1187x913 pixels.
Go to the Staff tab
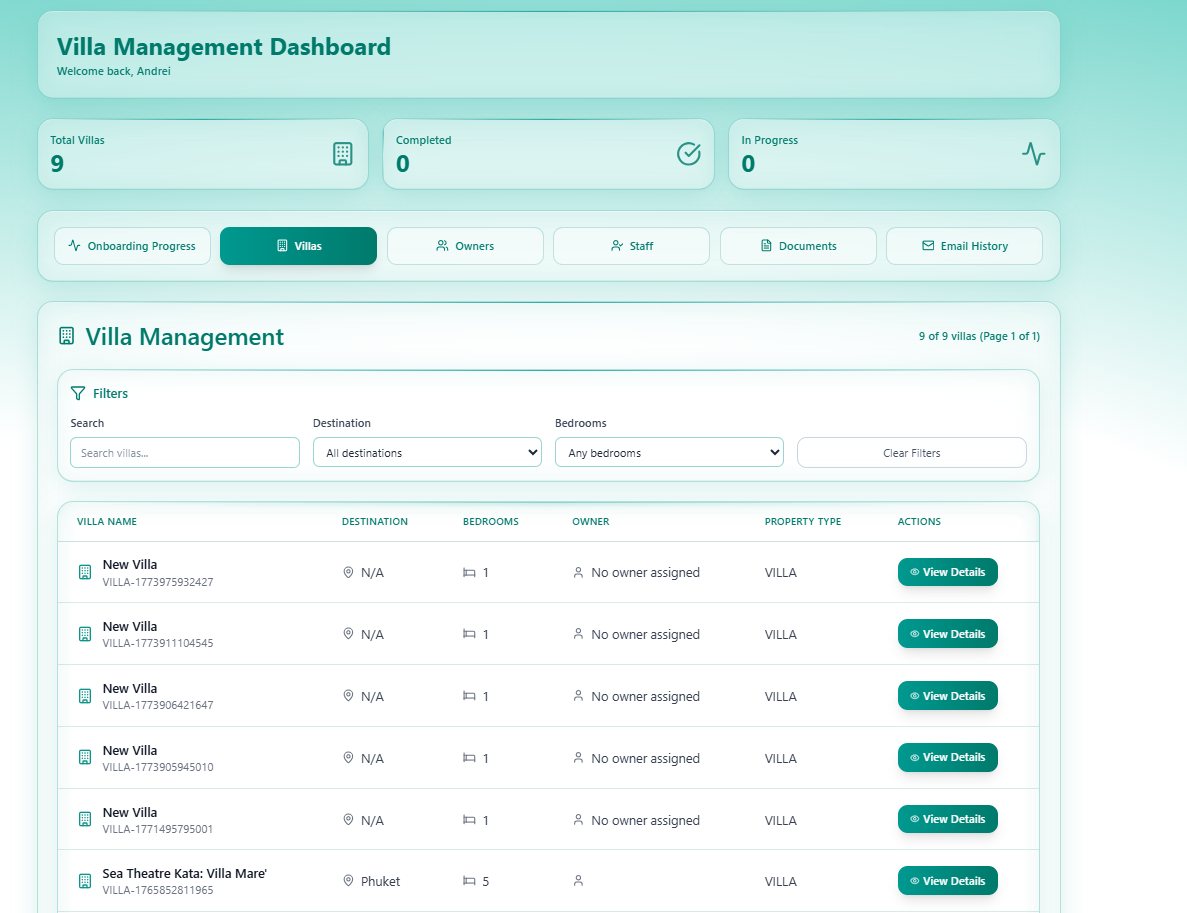(x=631, y=246)
